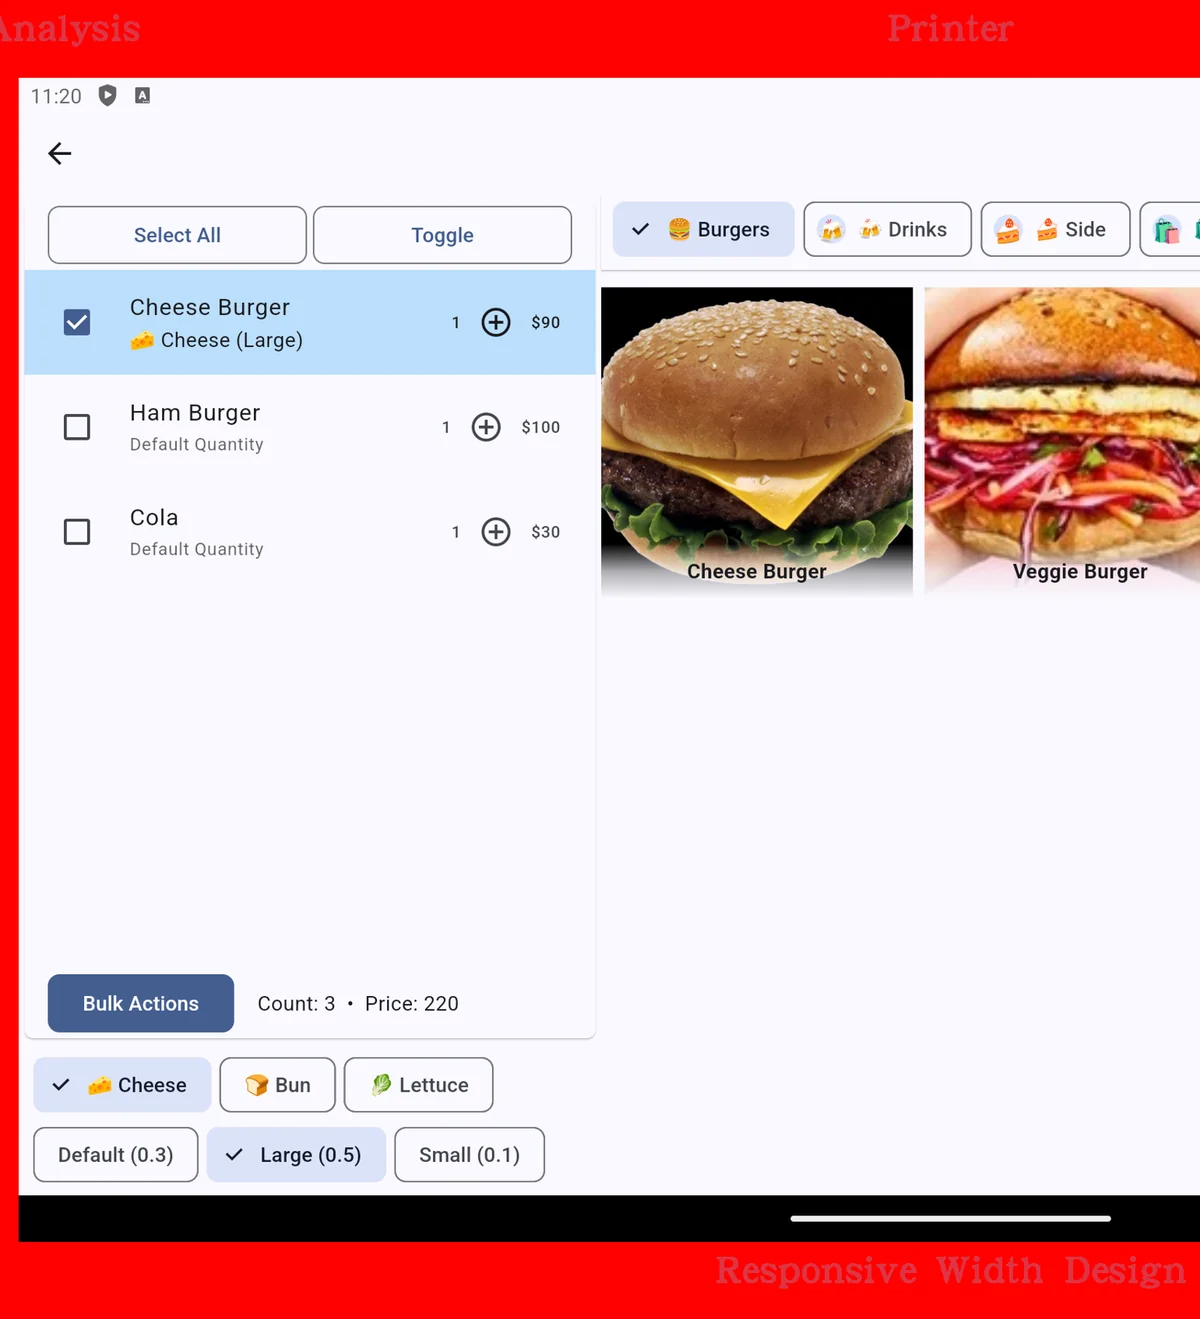Click the $100 price of Ham Burger
Screen dimensions: 1200x1319
point(541,427)
